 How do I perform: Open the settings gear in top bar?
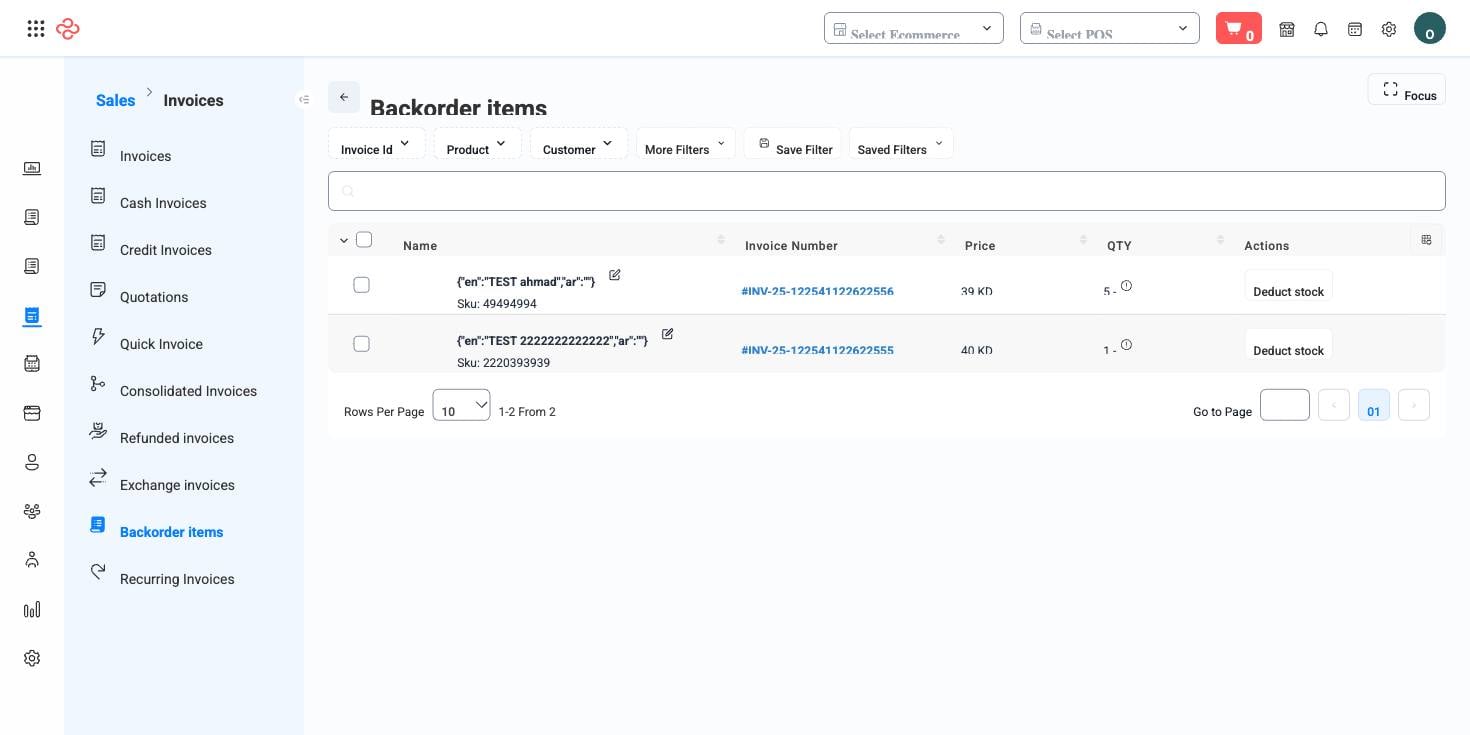click(1389, 29)
